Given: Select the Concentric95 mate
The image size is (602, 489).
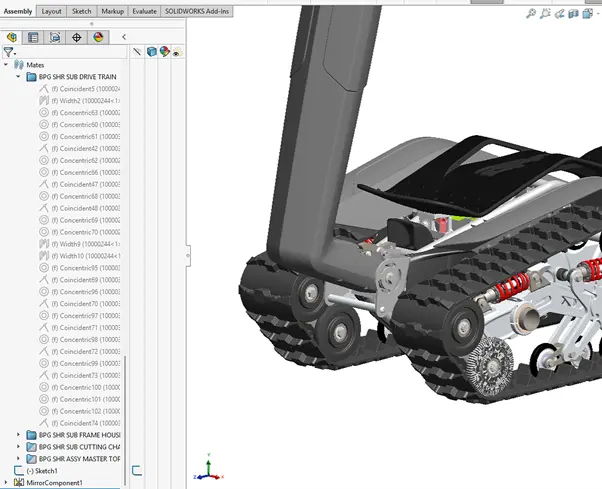Looking at the screenshot, I should tap(86, 268).
